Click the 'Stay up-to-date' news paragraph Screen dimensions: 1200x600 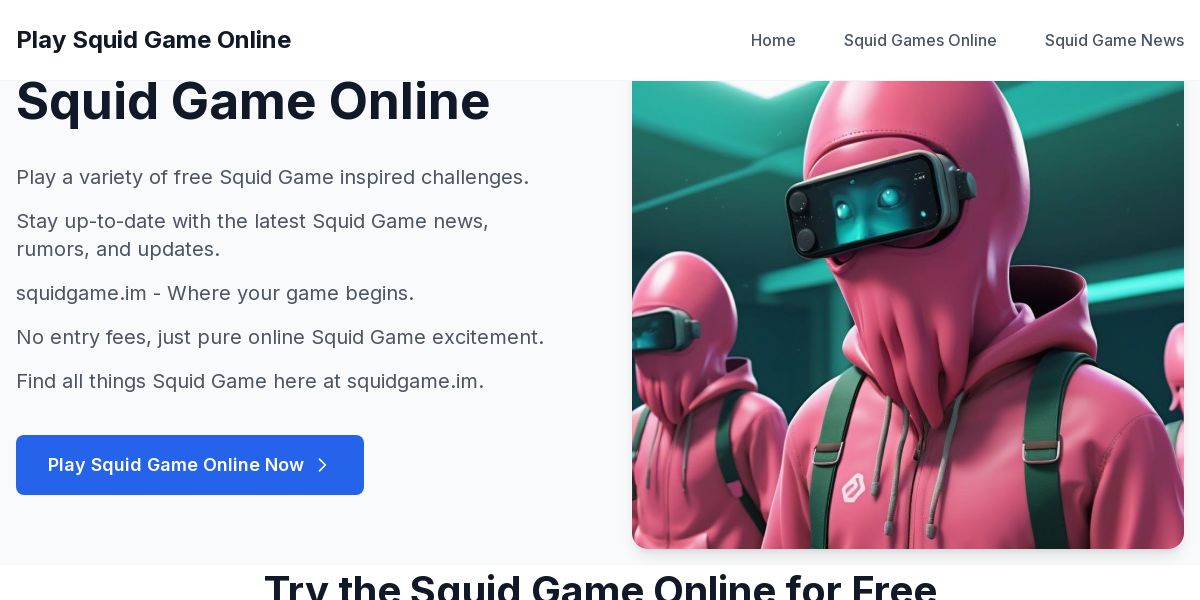253,235
